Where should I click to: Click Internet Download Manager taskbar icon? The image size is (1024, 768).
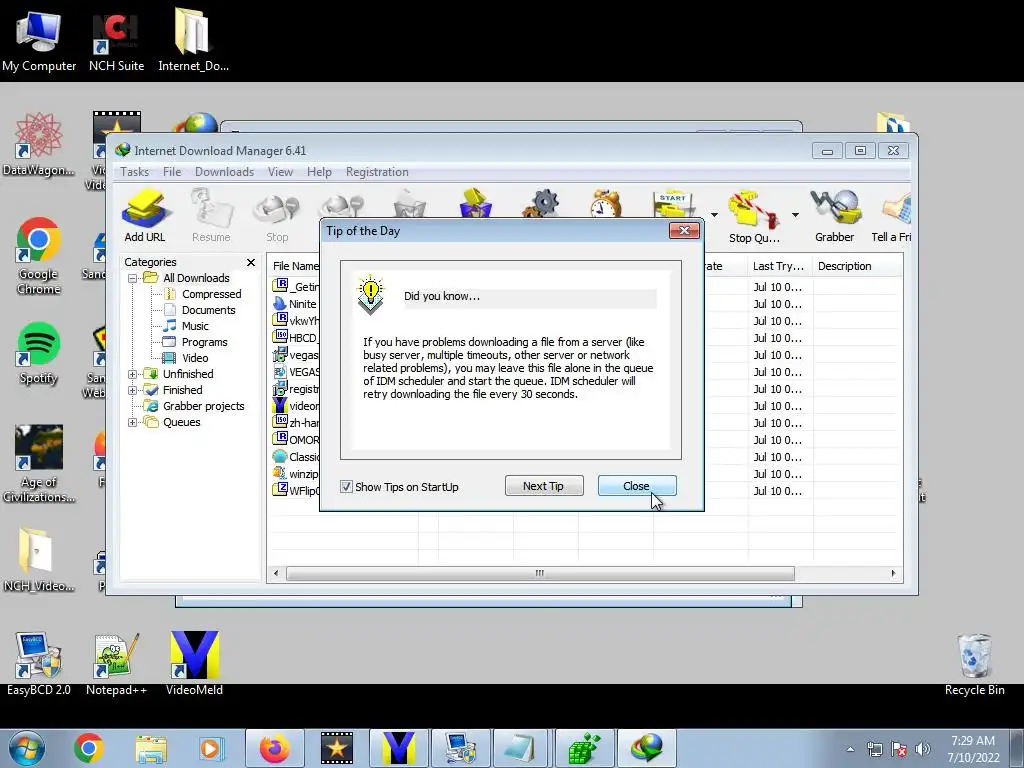[x=647, y=748]
